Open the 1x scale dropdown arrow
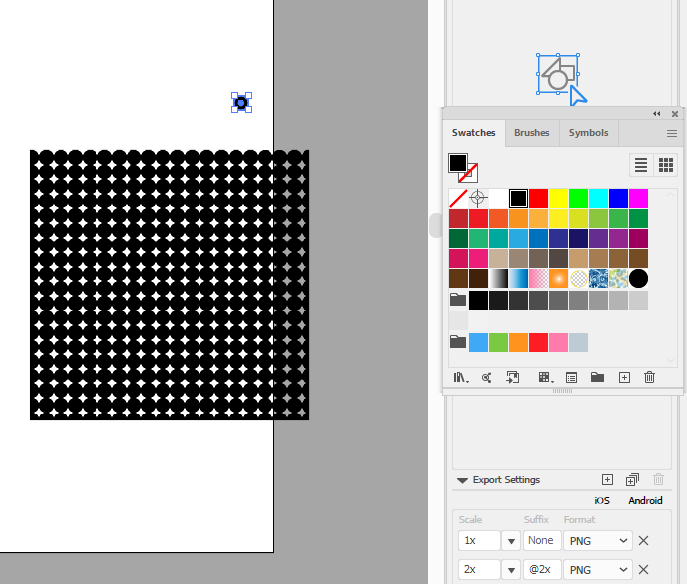 (511, 541)
